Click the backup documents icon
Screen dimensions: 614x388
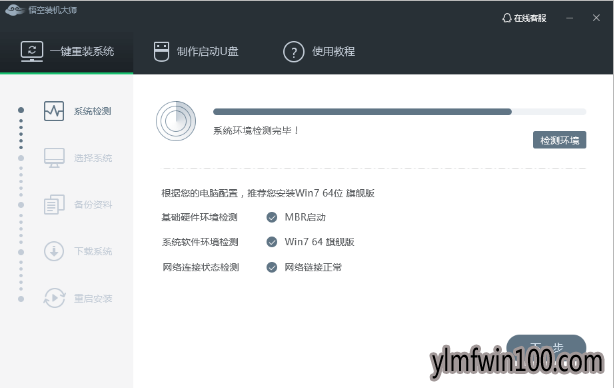[54, 205]
